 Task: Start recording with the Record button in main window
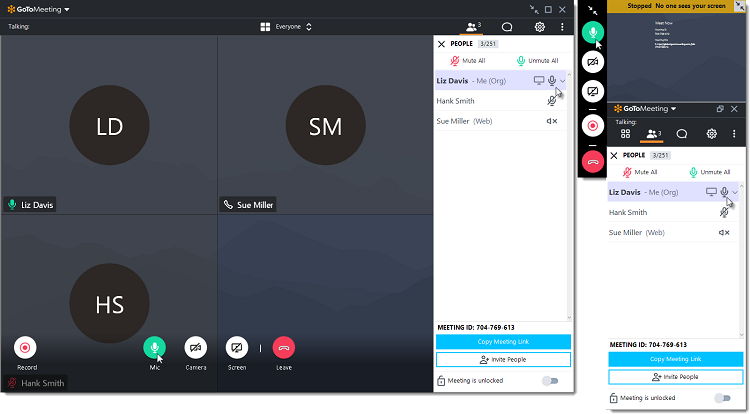(x=25, y=348)
